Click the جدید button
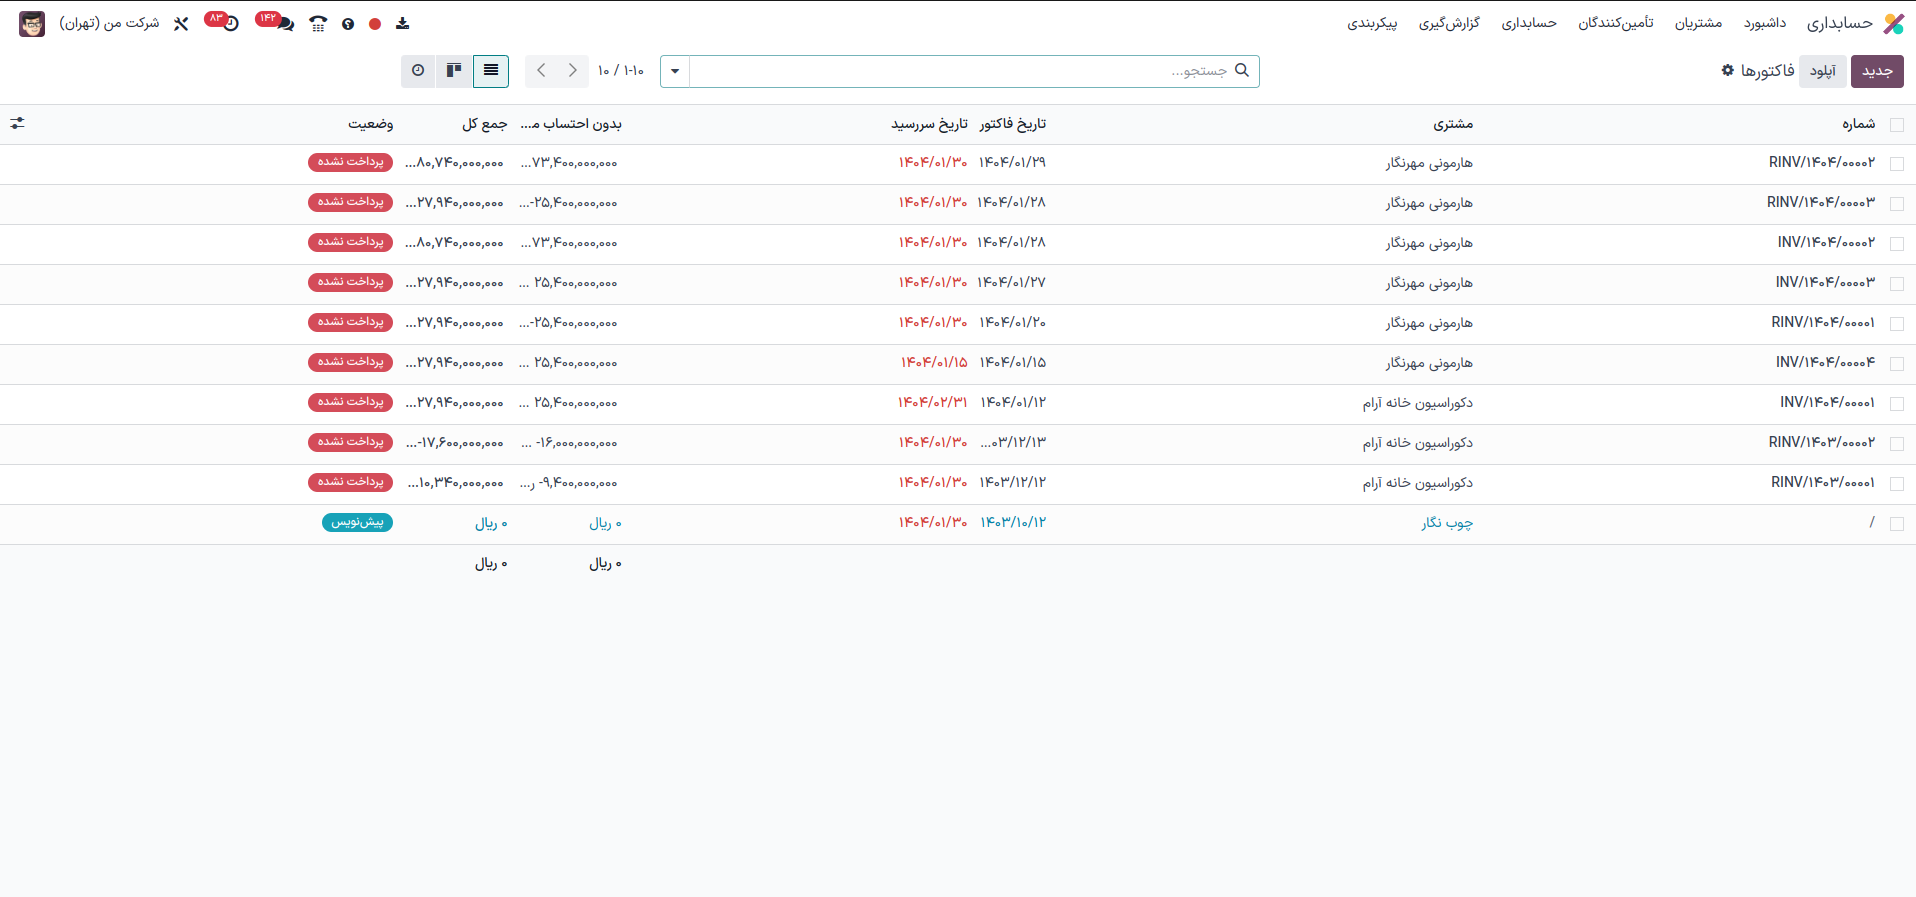 coord(1876,71)
